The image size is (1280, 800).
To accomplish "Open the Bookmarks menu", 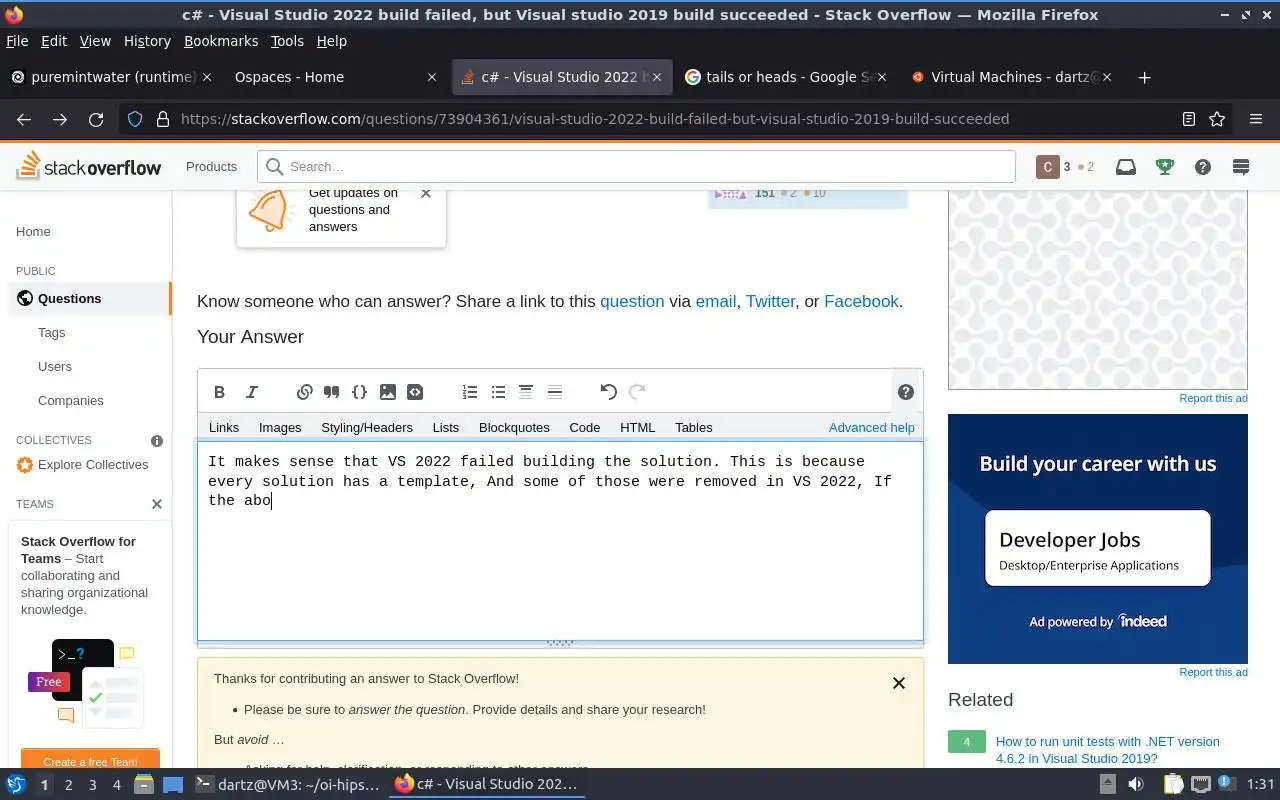I will point(221,41).
